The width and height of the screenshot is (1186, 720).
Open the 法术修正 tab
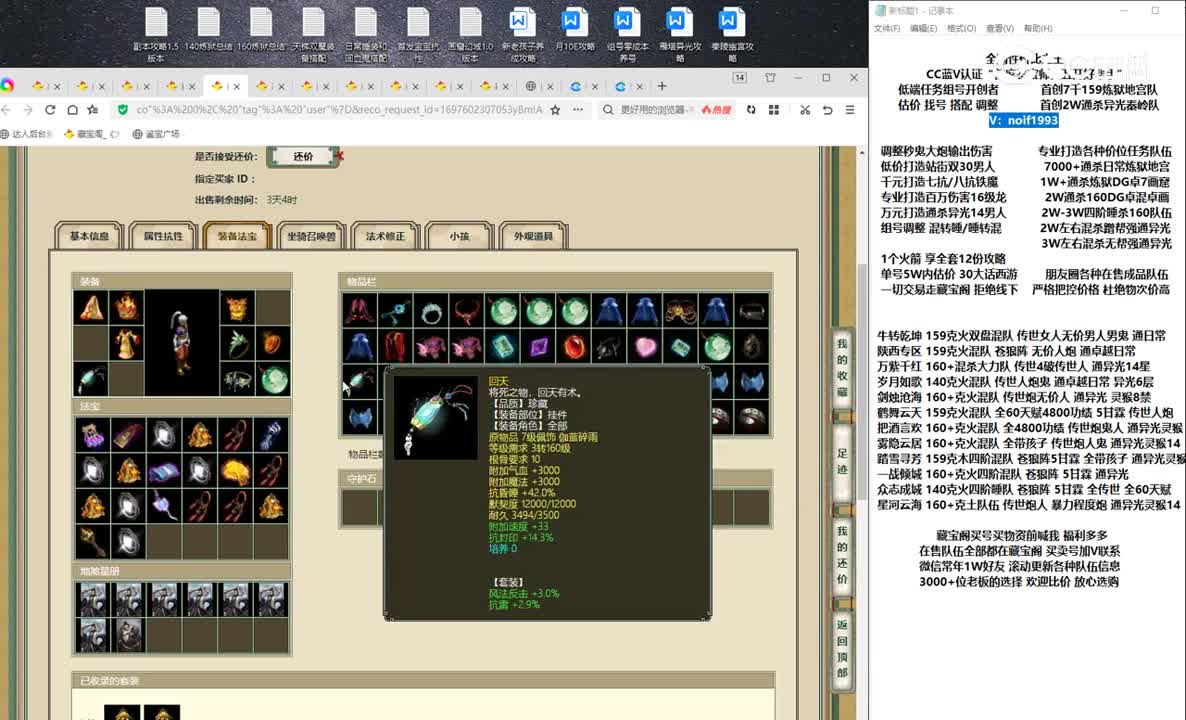pos(385,236)
